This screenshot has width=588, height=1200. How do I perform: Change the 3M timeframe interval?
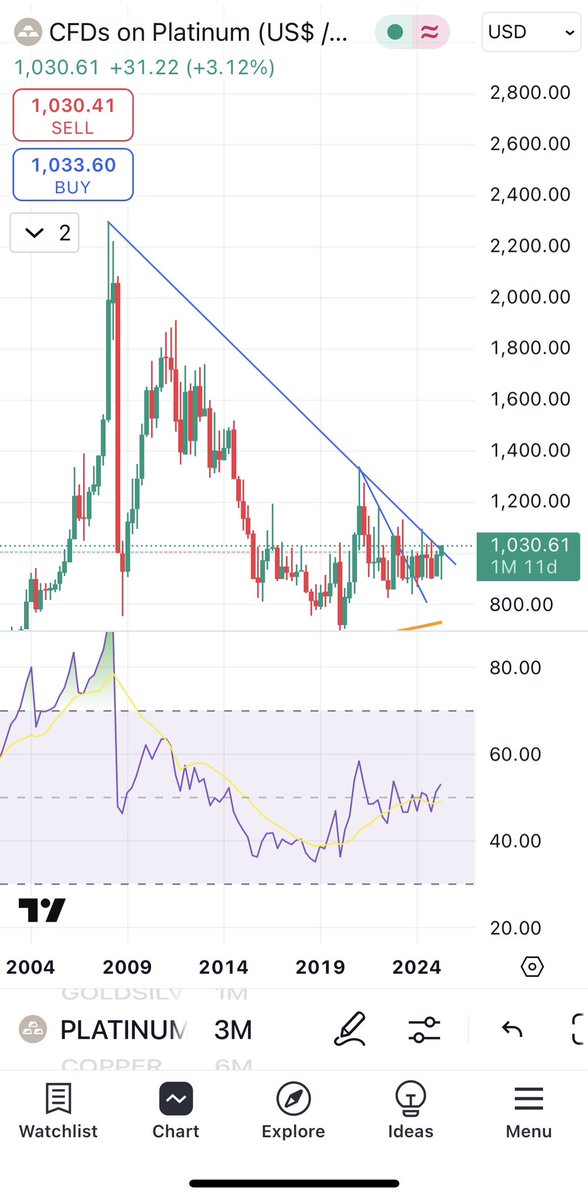[x=232, y=1029]
